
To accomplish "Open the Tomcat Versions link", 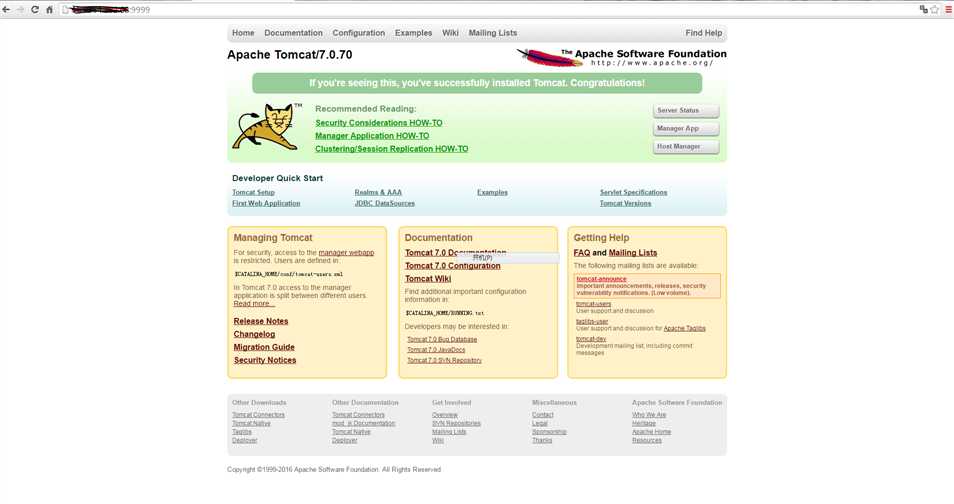I will click(x=625, y=203).
